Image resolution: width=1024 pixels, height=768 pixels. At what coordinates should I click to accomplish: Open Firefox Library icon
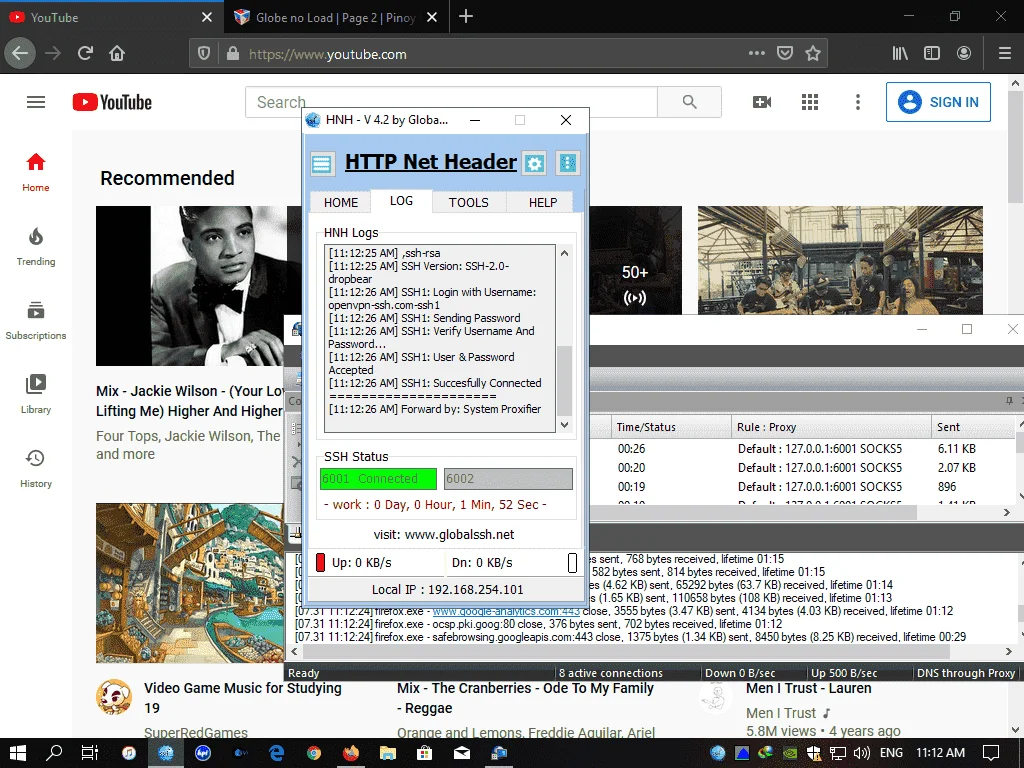click(x=900, y=53)
